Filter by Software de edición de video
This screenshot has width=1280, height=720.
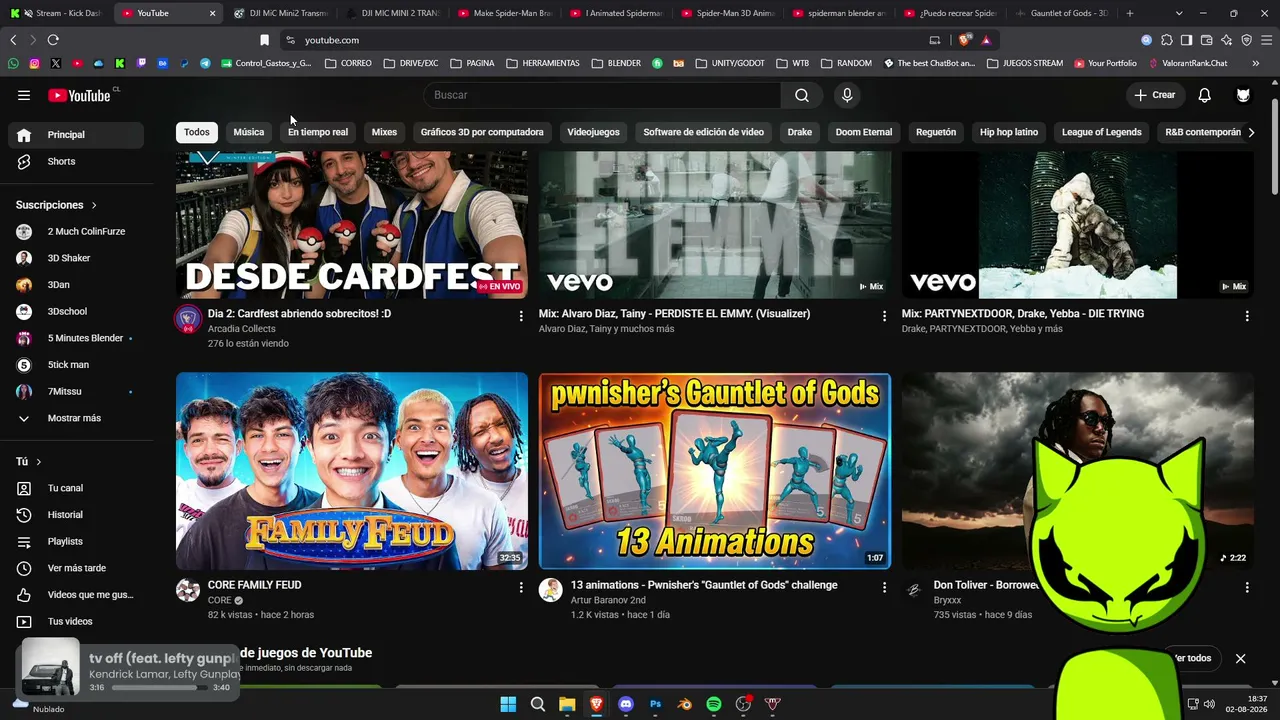tap(703, 132)
